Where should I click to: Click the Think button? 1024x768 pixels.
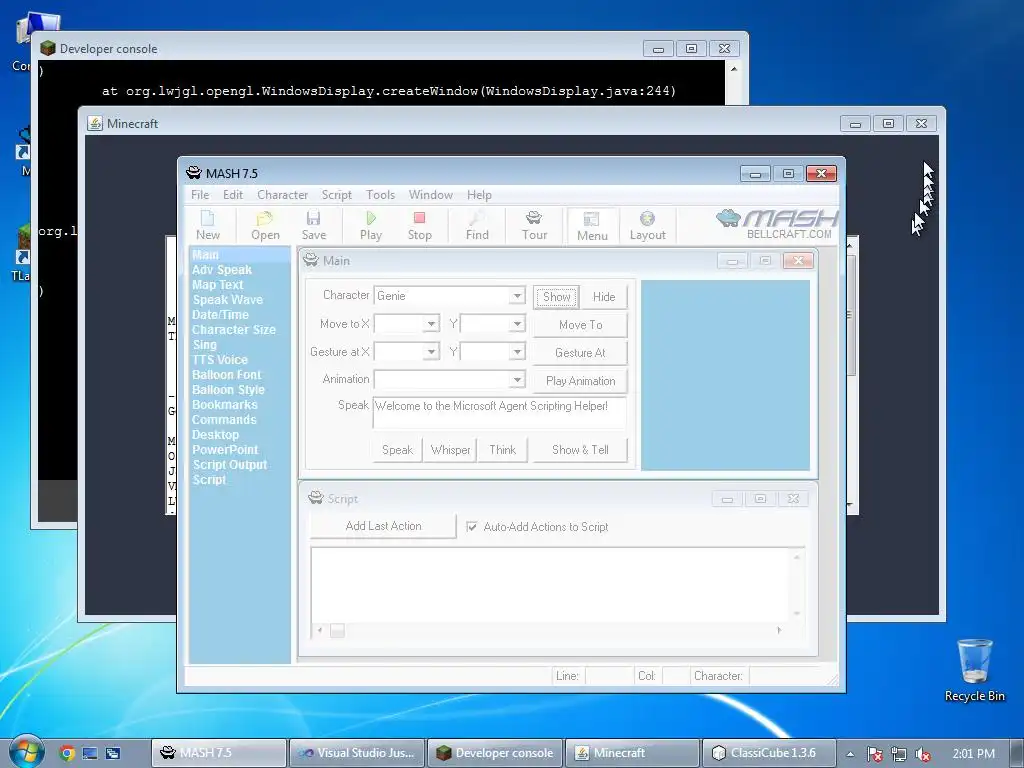point(502,449)
